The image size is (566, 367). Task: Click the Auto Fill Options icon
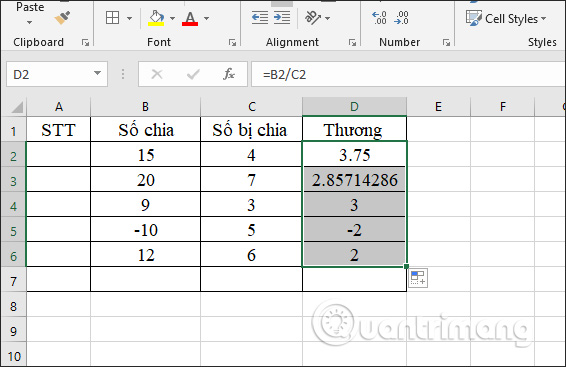[418, 278]
